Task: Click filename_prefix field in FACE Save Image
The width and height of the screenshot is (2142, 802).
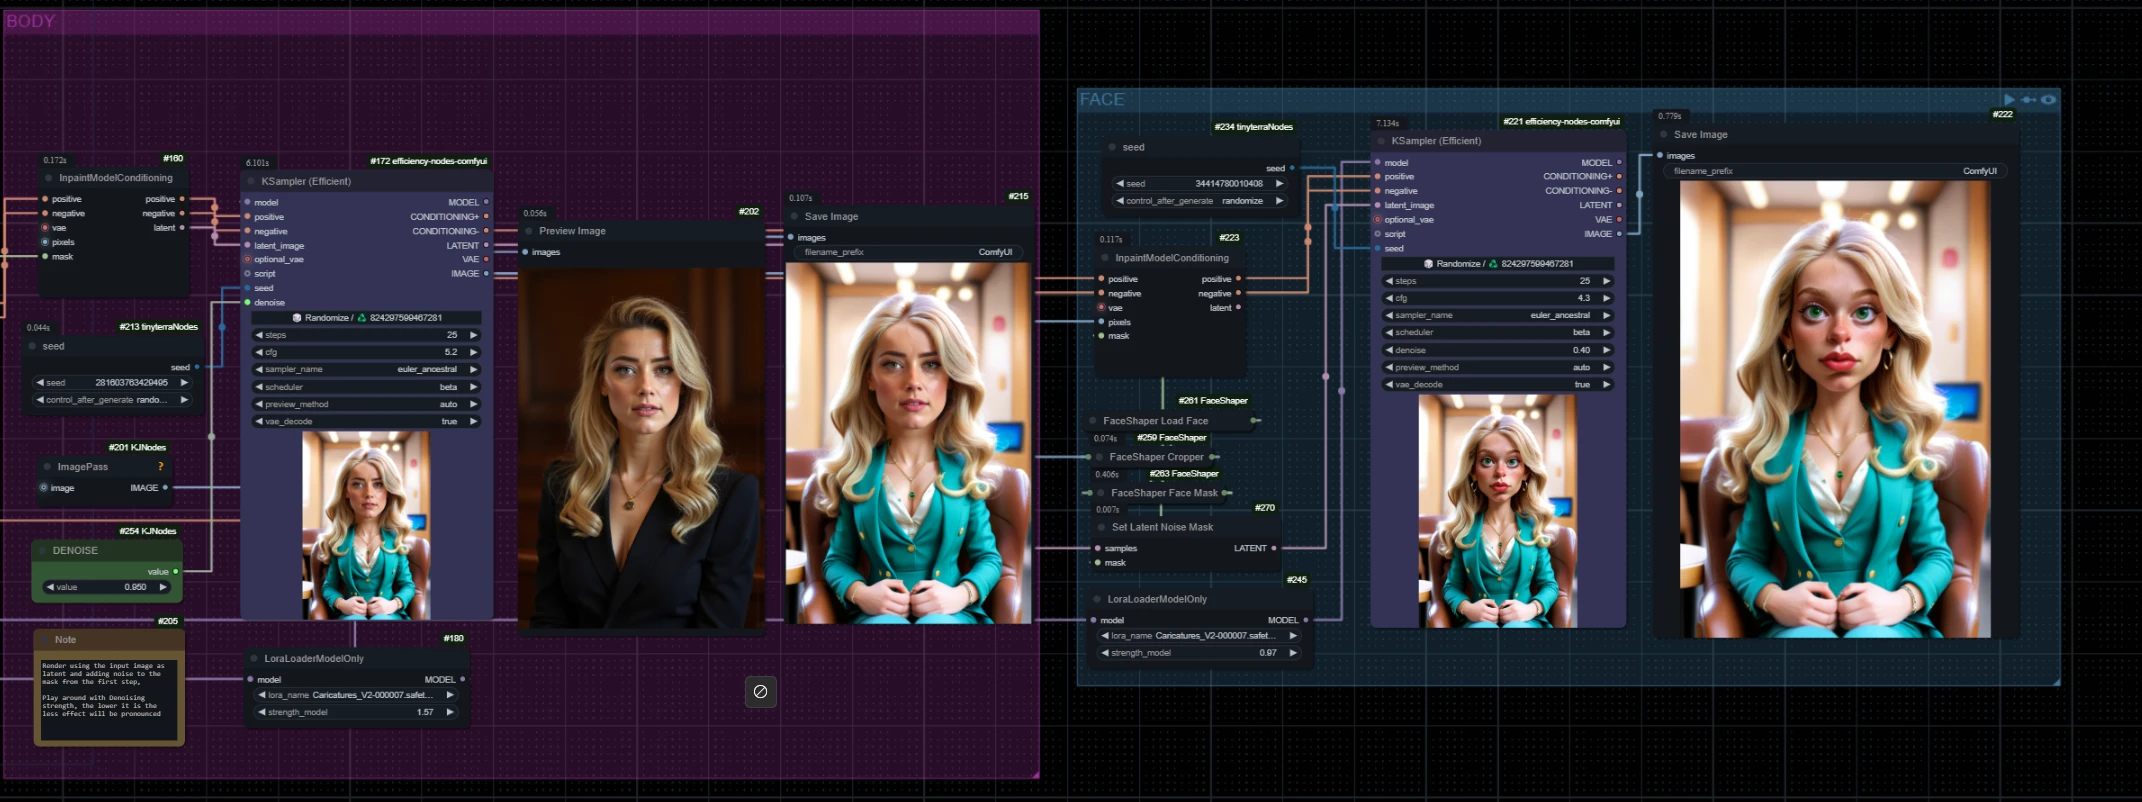Action: pyautogui.click(x=1834, y=171)
